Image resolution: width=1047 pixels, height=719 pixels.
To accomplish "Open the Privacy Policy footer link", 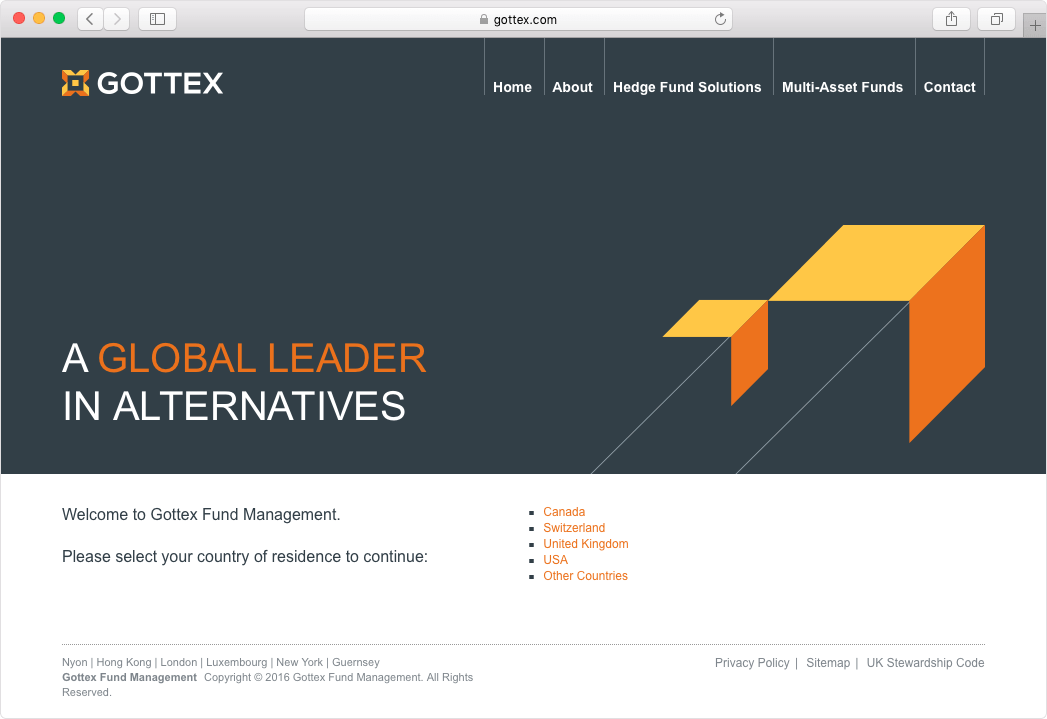I will point(752,663).
